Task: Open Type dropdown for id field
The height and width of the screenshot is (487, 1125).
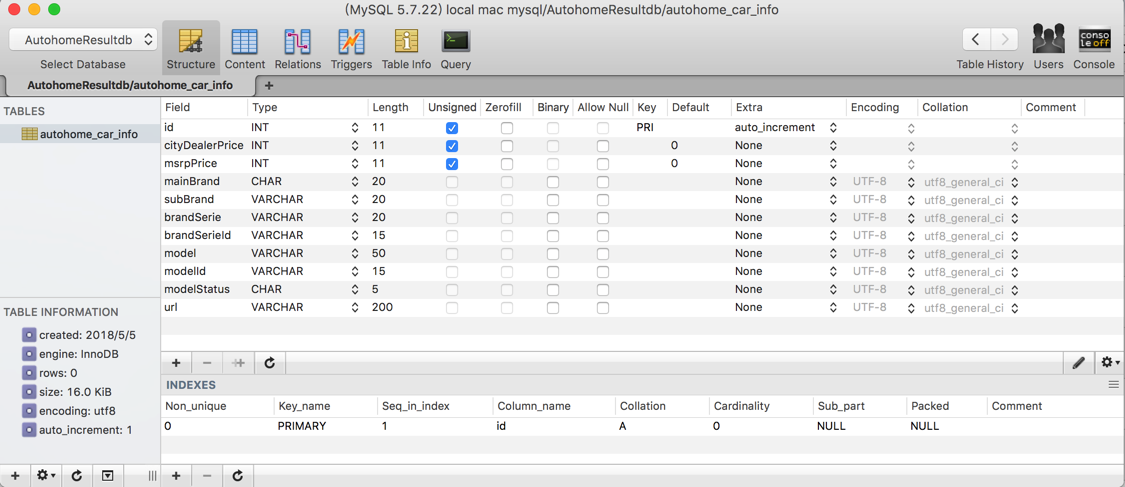Action: click(x=354, y=128)
